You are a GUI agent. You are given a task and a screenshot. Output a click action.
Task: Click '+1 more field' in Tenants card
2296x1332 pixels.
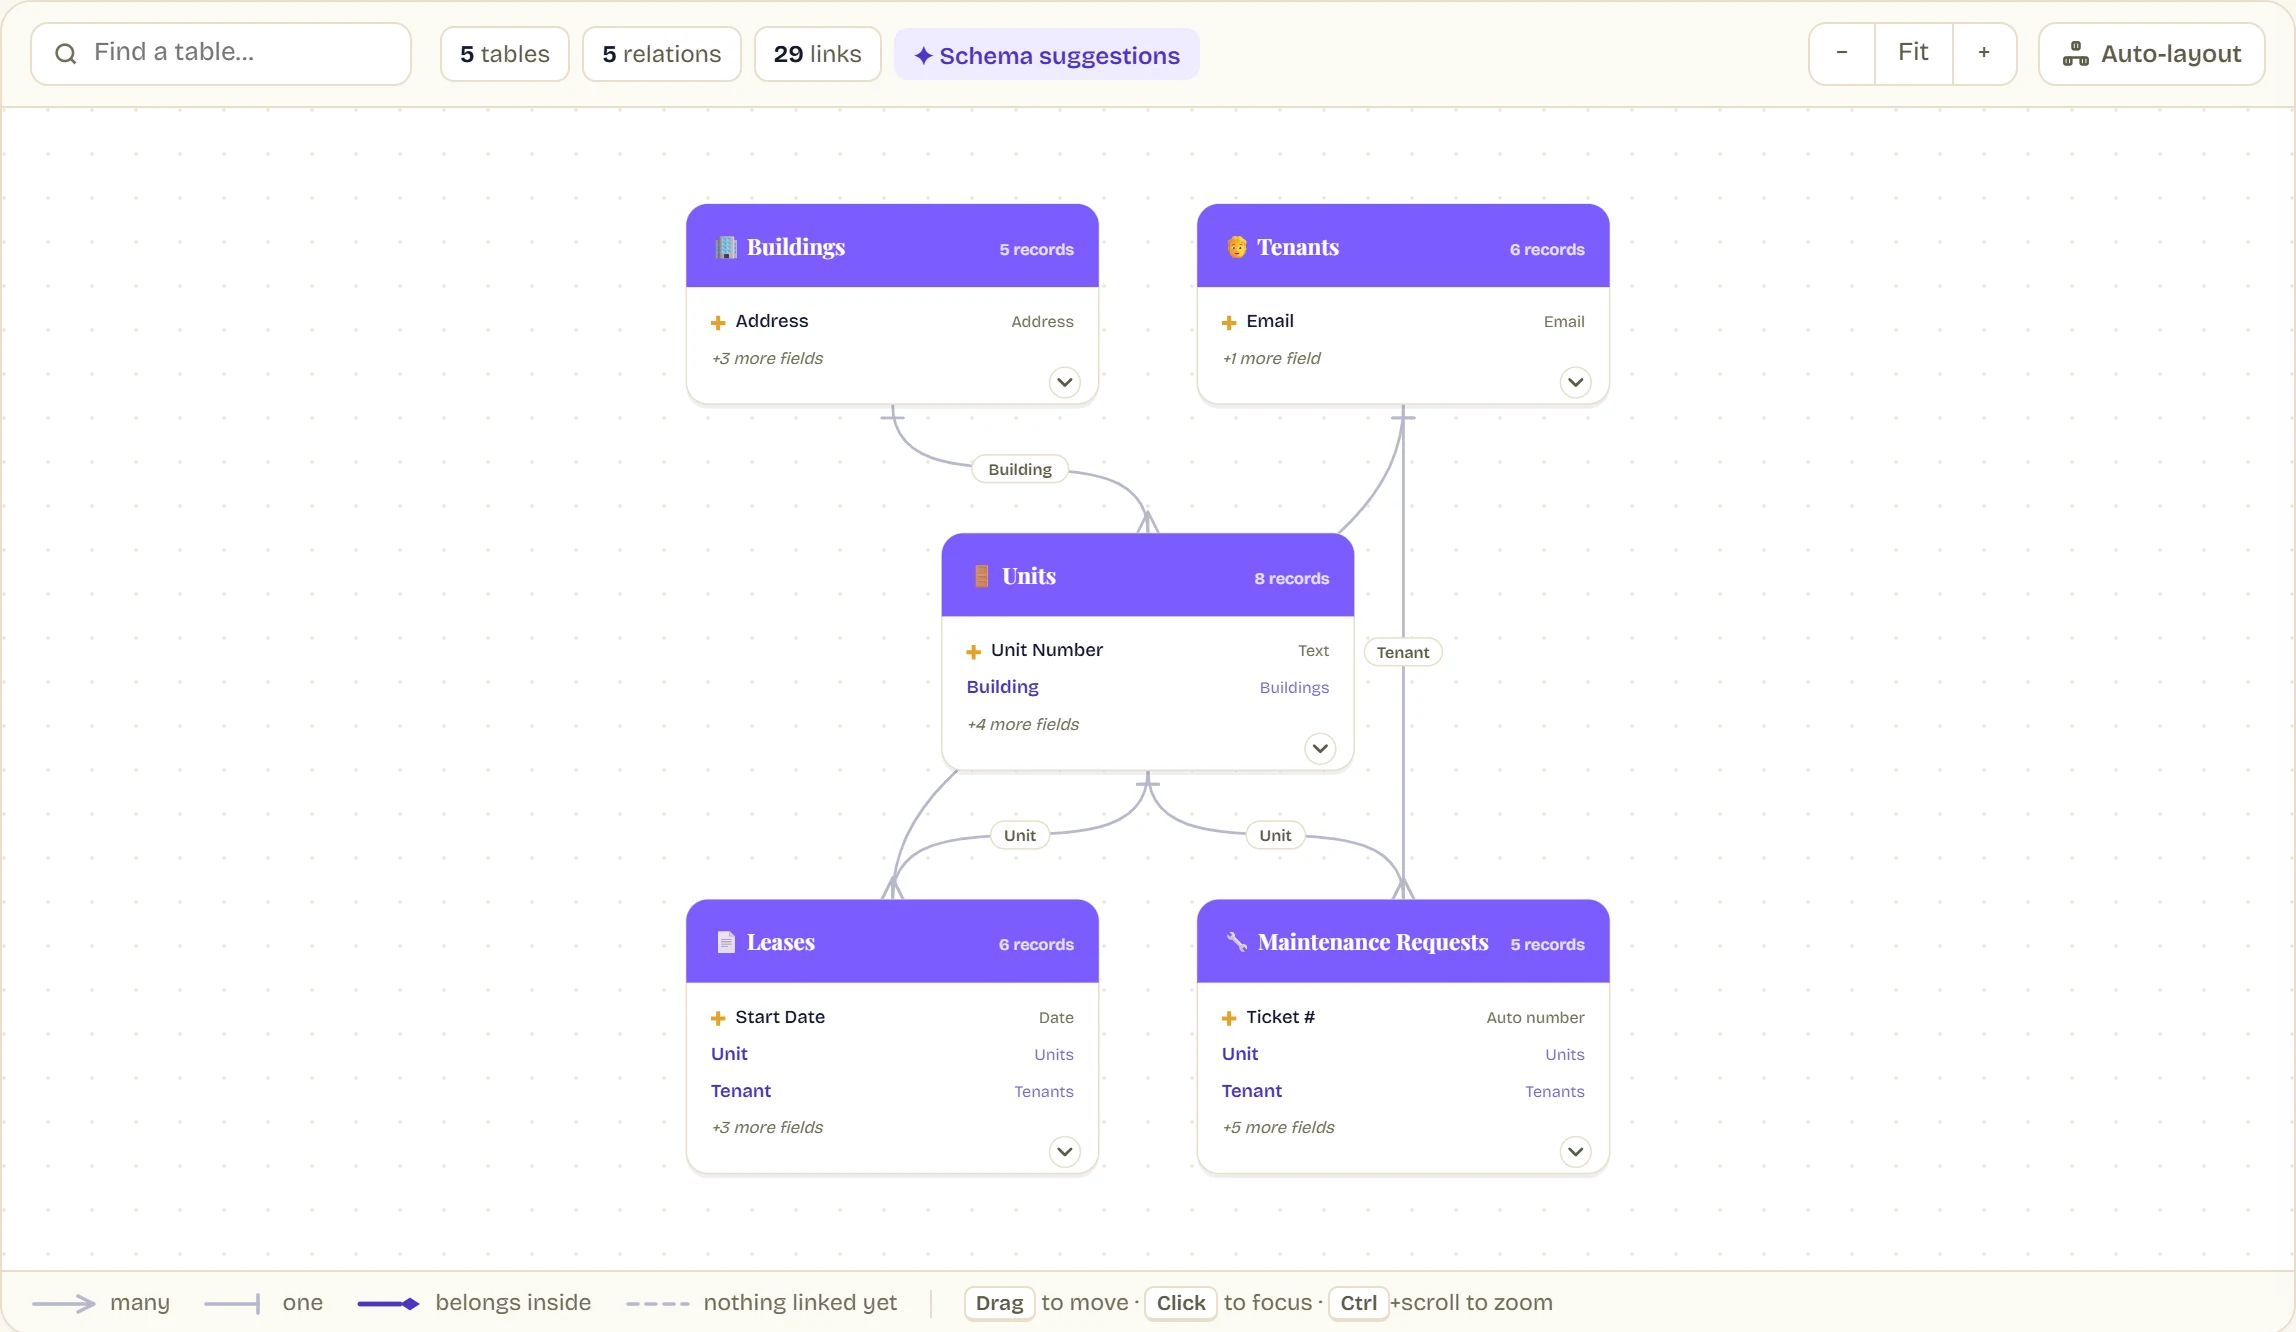coord(1271,358)
